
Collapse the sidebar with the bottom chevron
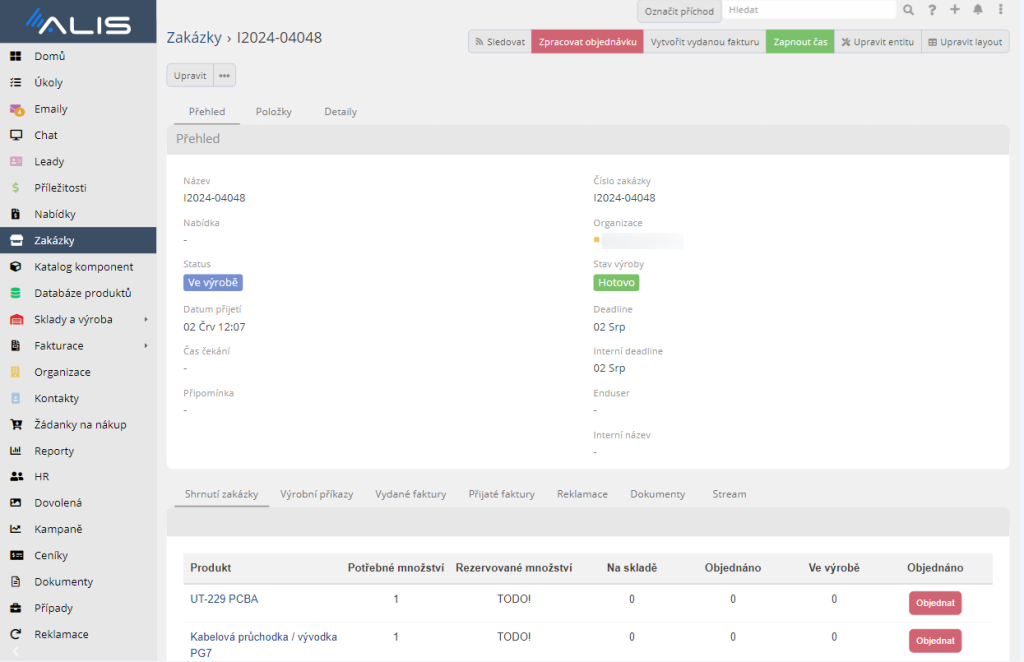[14, 651]
